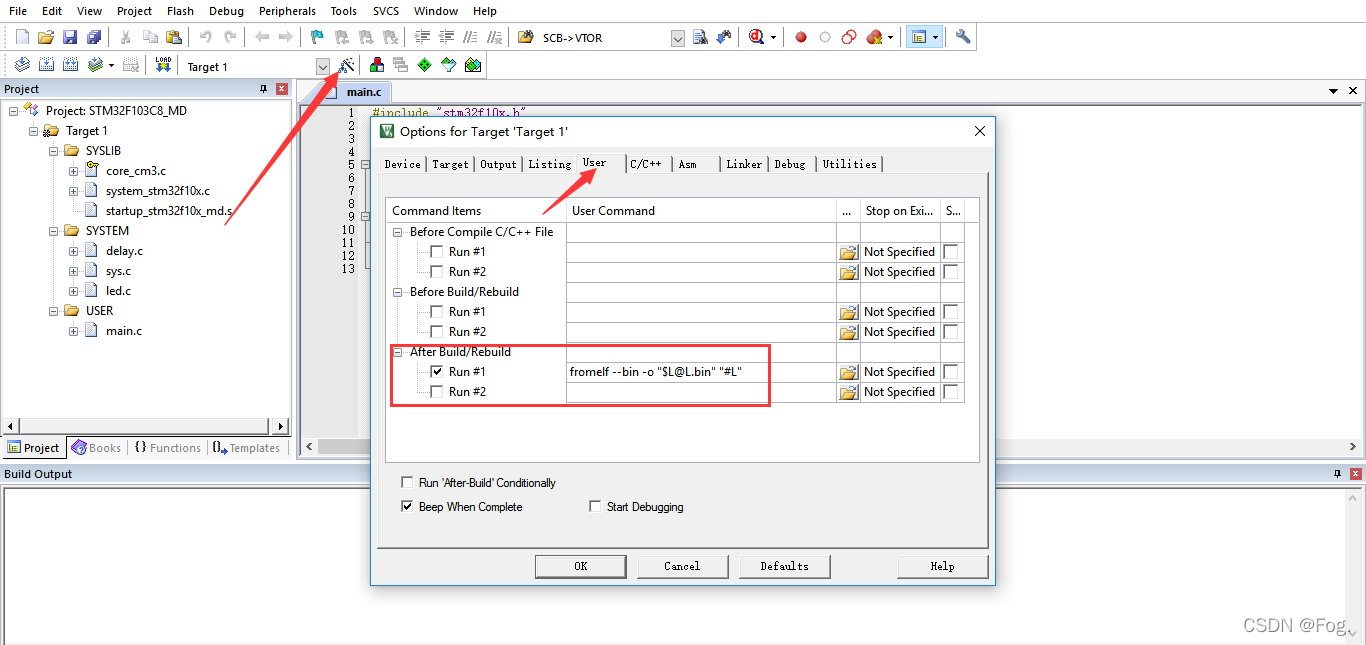The image size is (1366, 645).
Task: Switch to the Device tab
Action: click(x=402, y=164)
